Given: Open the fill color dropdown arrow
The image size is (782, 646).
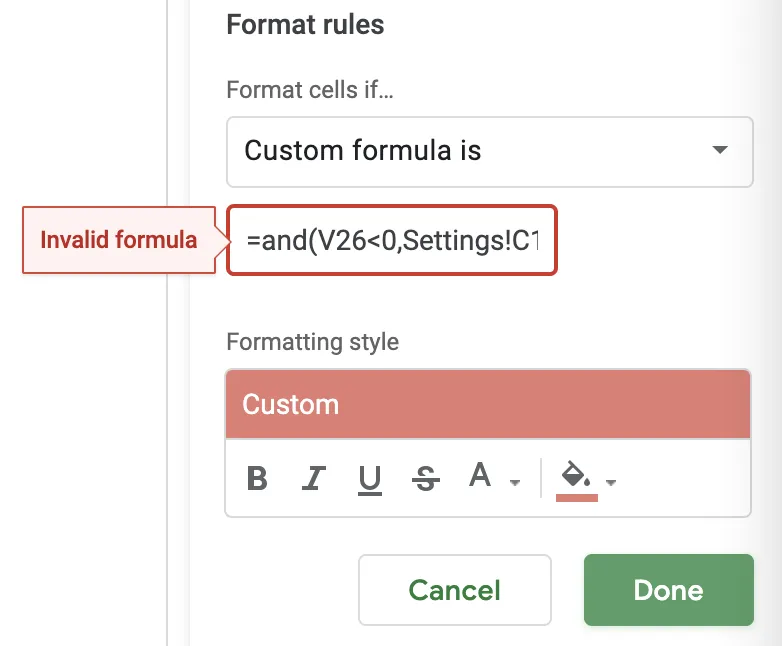Looking at the screenshot, I should (611, 483).
